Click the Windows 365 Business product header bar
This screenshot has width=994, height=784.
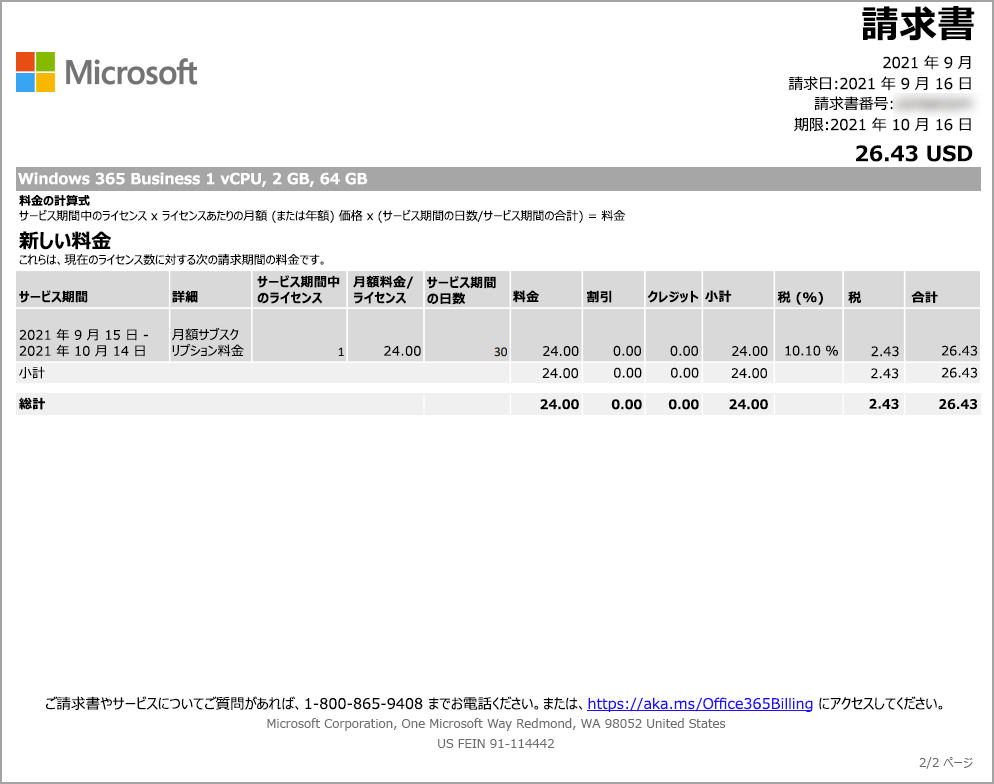(498, 179)
